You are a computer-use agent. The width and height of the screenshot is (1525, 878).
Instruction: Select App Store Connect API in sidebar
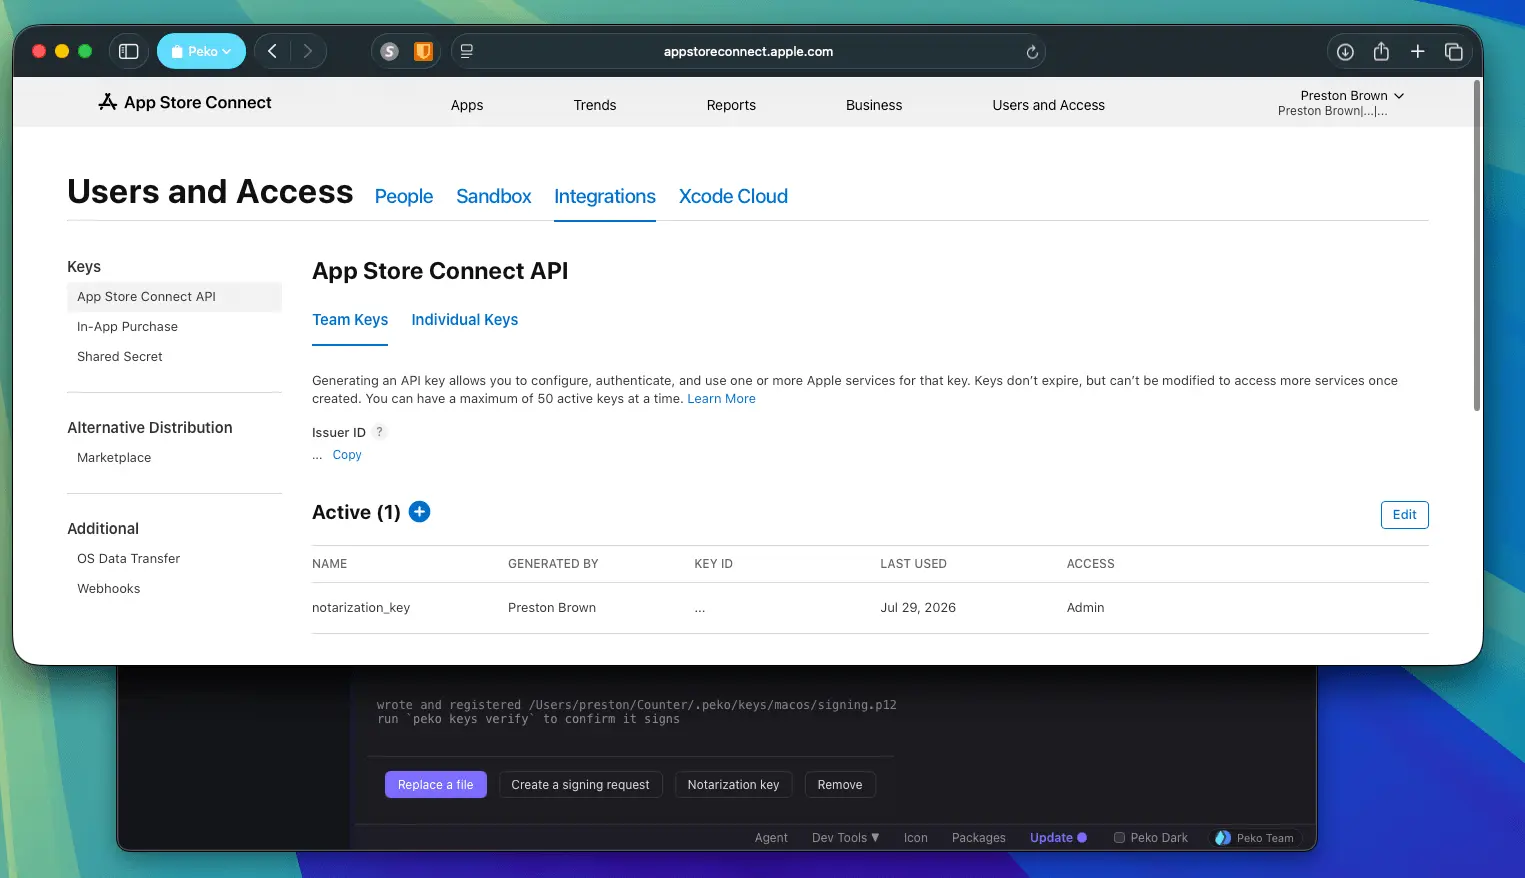174,297
